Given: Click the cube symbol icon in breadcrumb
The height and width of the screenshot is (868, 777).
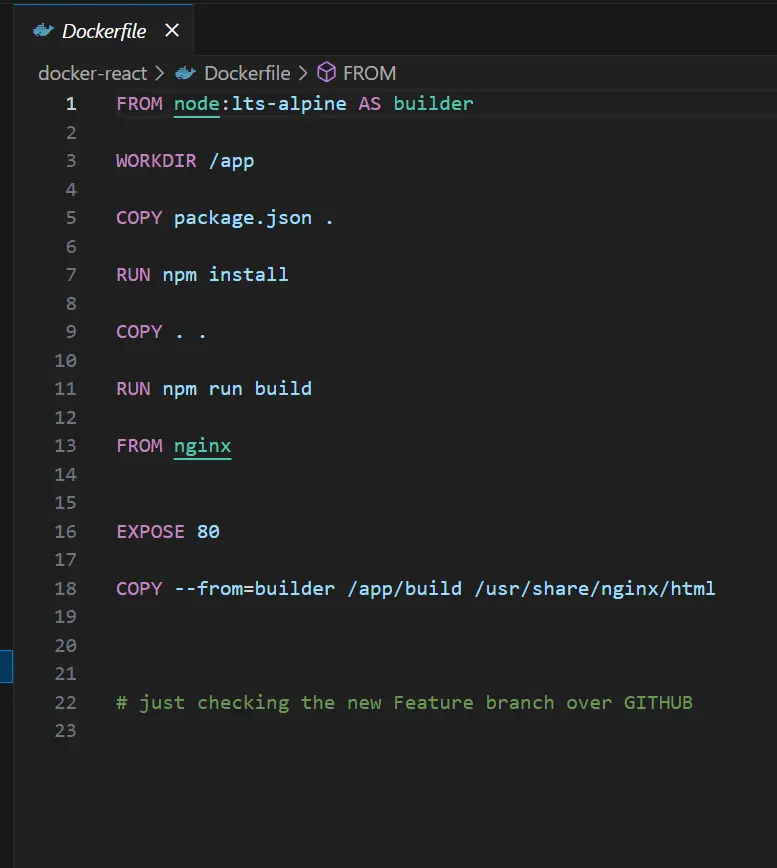Looking at the screenshot, I should pyautogui.click(x=327, y=73).
